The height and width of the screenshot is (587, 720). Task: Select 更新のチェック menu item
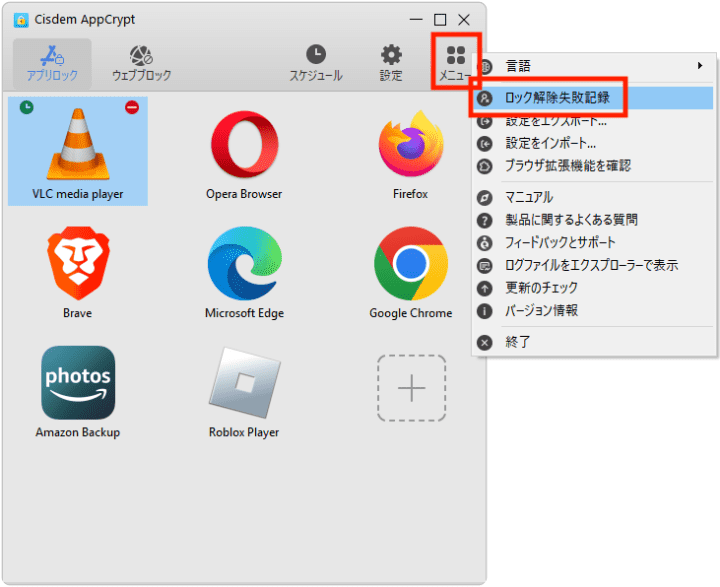click(x=594, y=288)
